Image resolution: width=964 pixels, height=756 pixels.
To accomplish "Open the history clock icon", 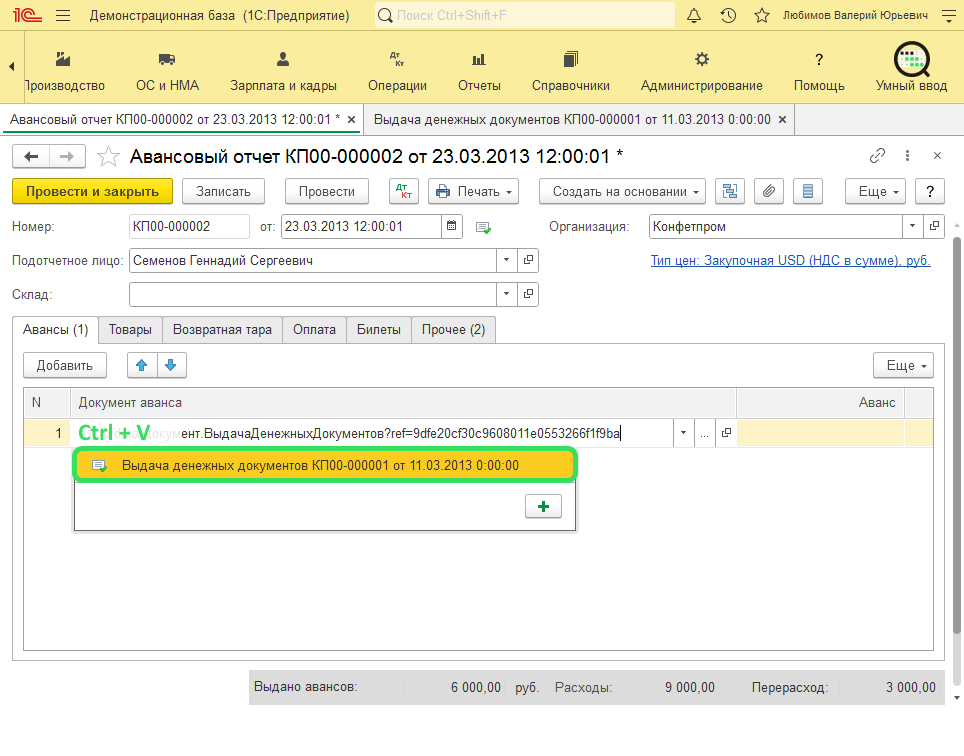I will (728, 15).
